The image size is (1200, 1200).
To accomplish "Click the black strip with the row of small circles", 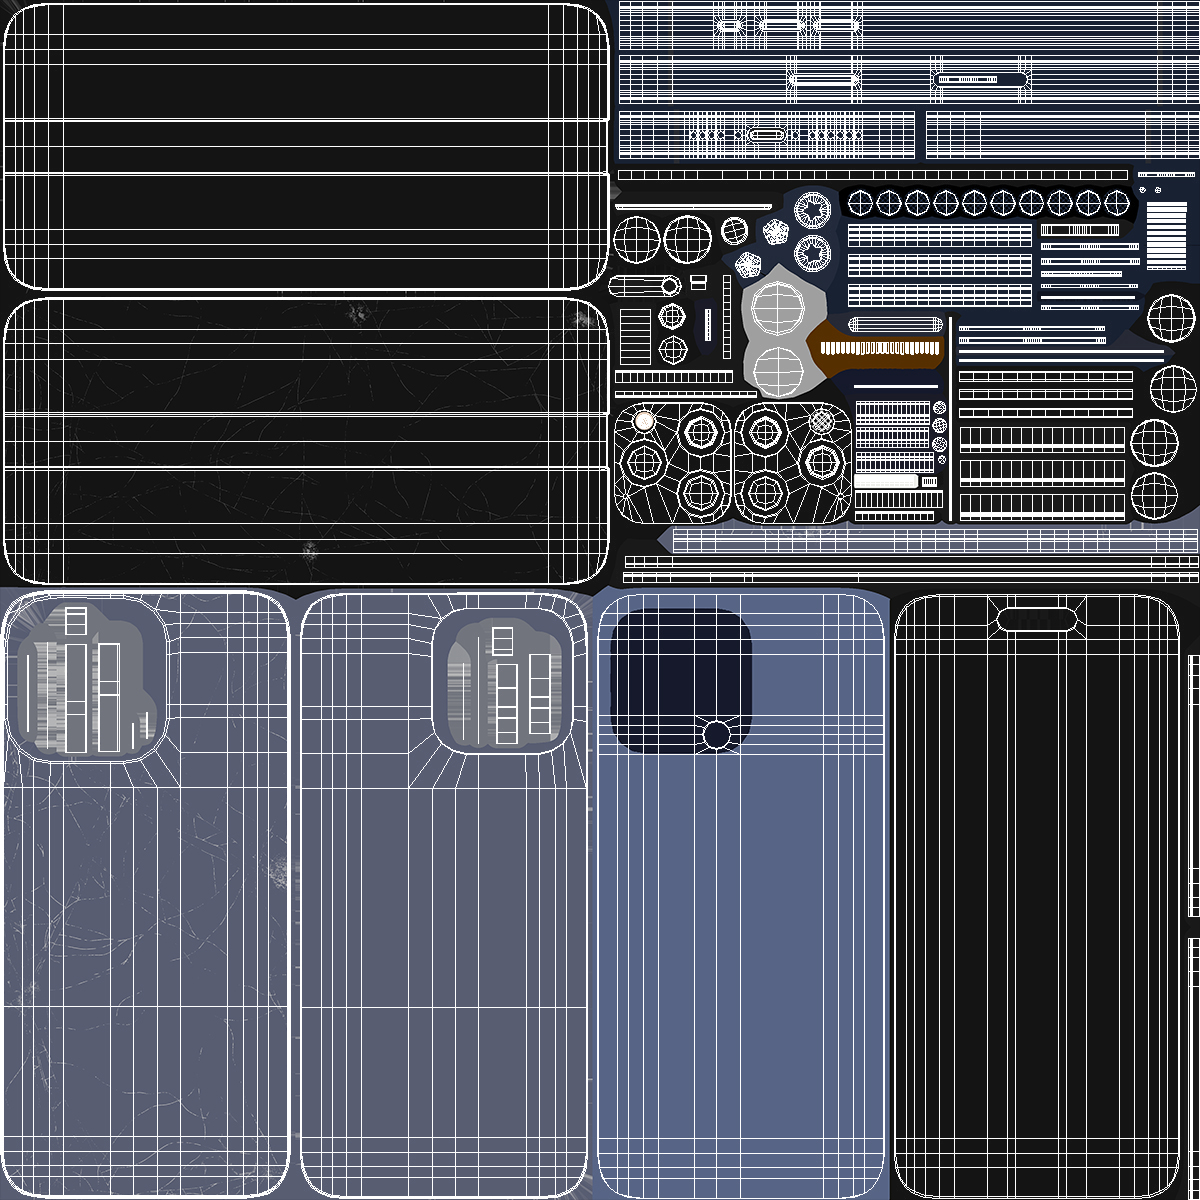I will [x=989, y=203].
